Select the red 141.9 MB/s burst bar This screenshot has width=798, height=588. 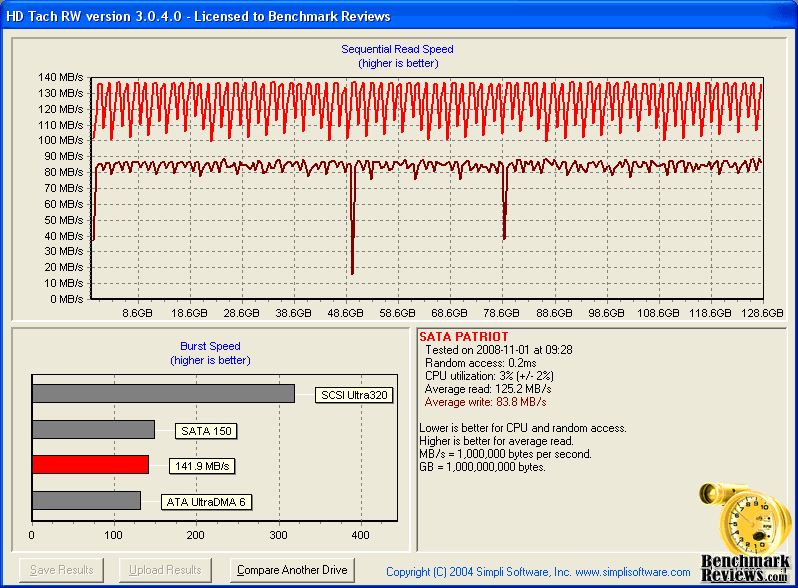tap(91, 465)
